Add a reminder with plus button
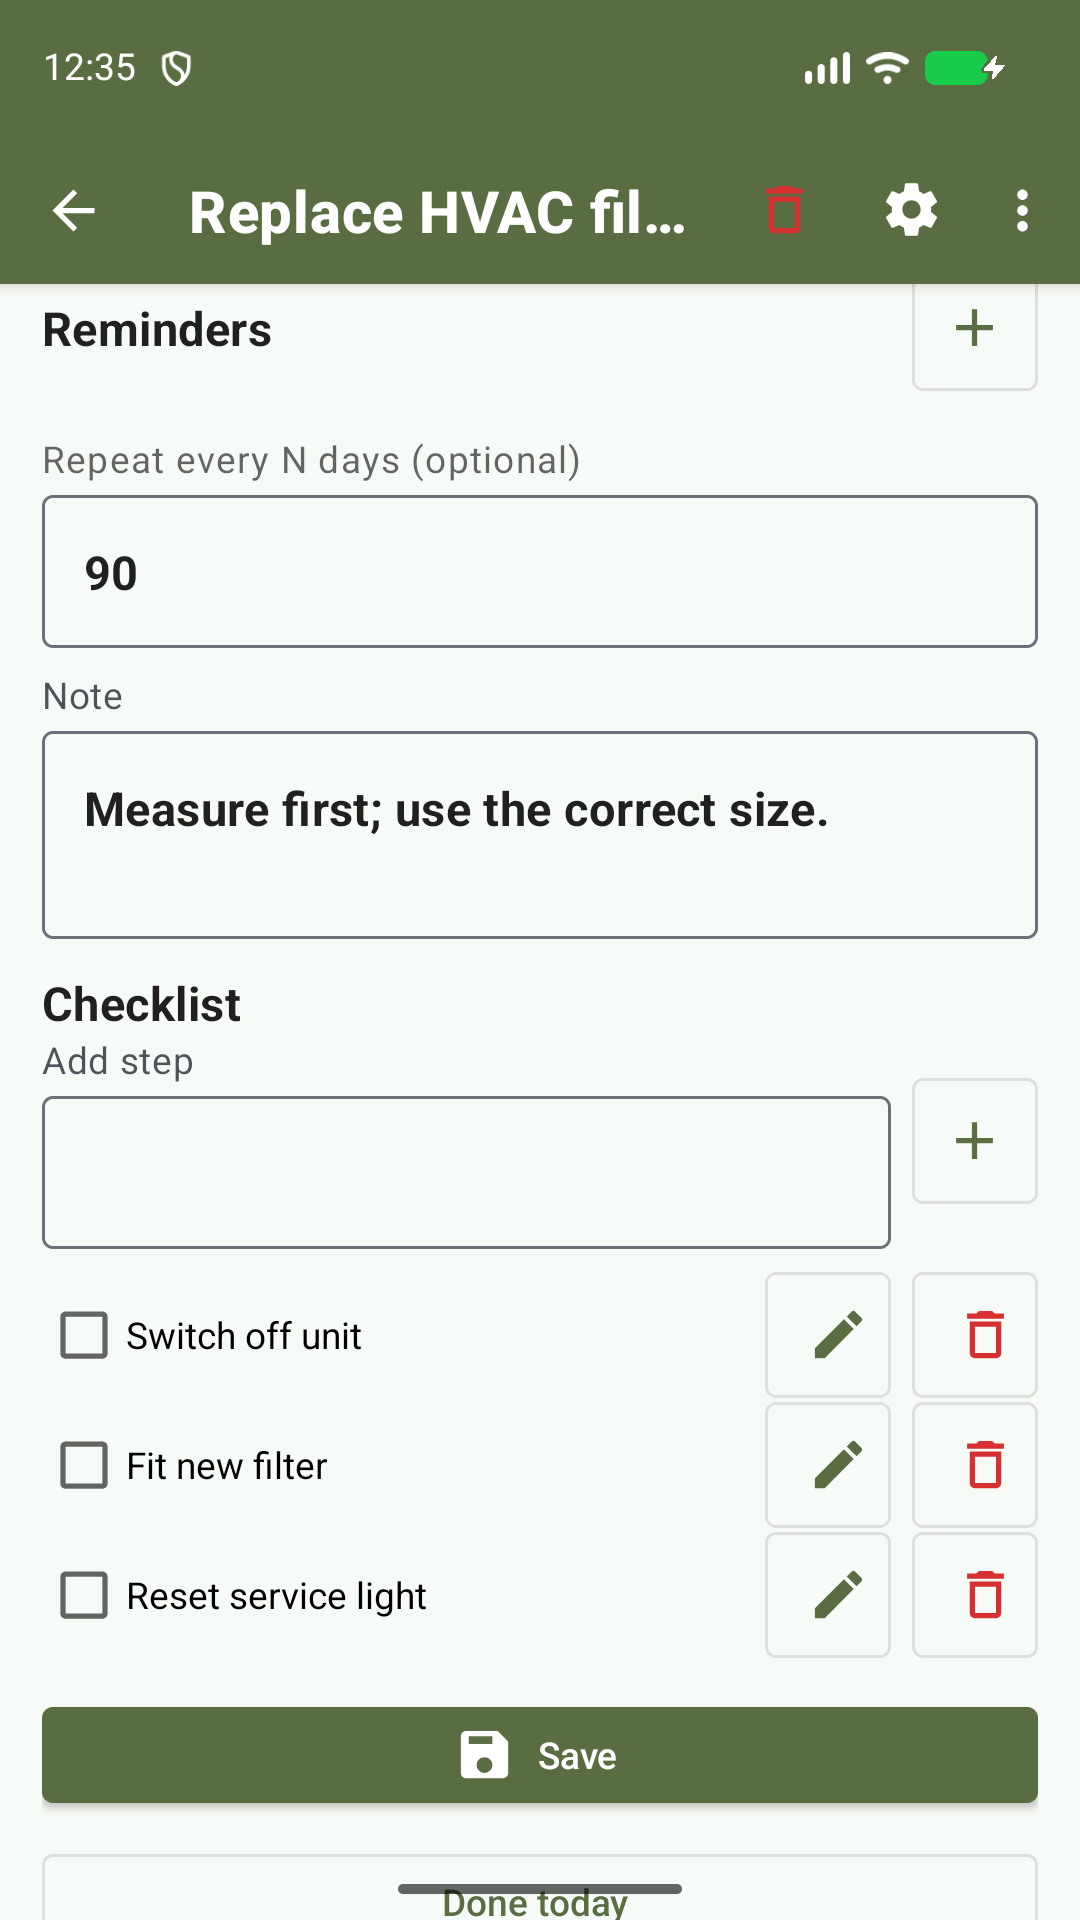The height and width of the screenshot is (1920, 1080). point(975,330)
